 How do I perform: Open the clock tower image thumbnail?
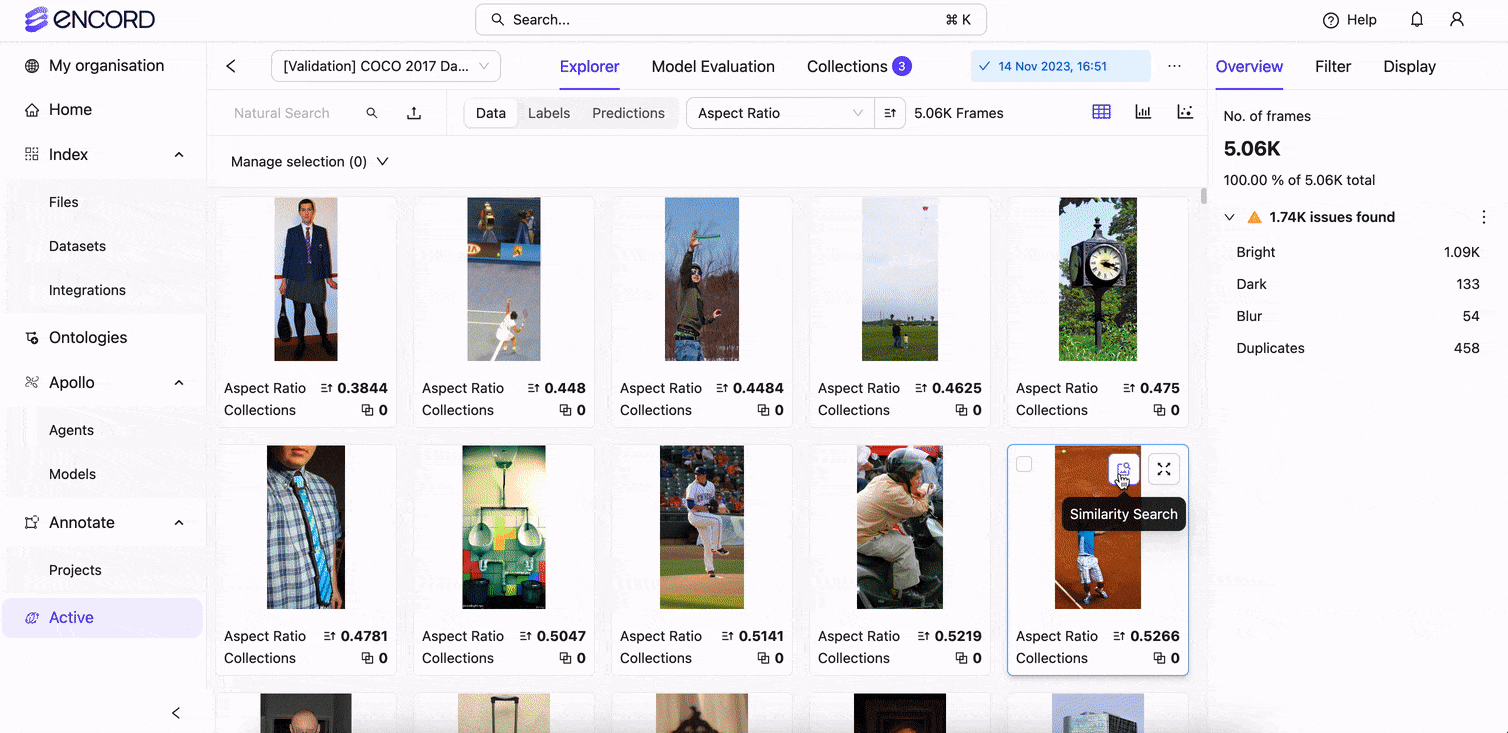[x=1097, y=279]
